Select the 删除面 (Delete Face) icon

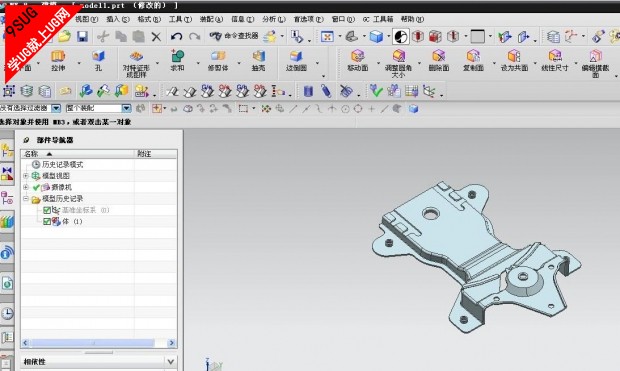click(x=439, y=56)
